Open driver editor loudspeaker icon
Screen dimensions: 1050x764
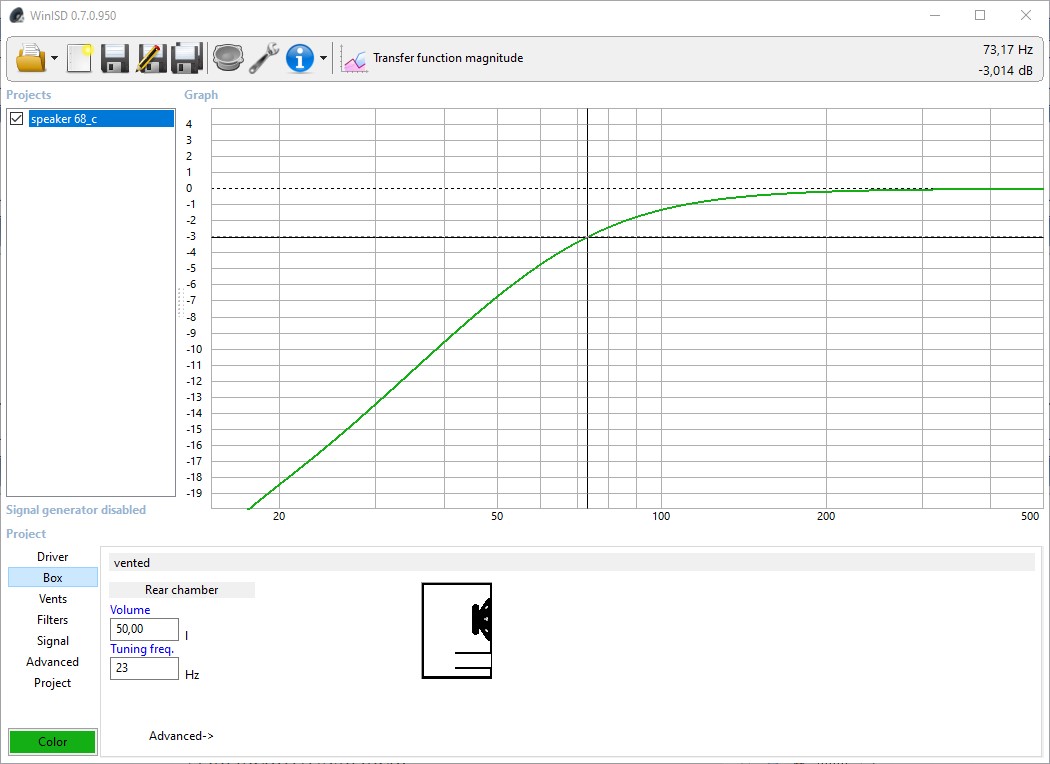coord(228,58)
